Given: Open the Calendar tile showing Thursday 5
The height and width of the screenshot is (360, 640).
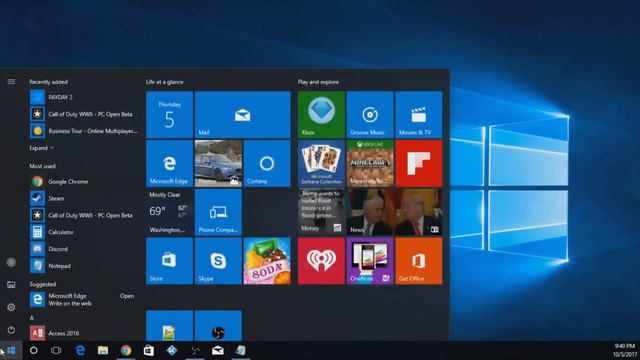Looking at the screenshot, I should 169,115.
